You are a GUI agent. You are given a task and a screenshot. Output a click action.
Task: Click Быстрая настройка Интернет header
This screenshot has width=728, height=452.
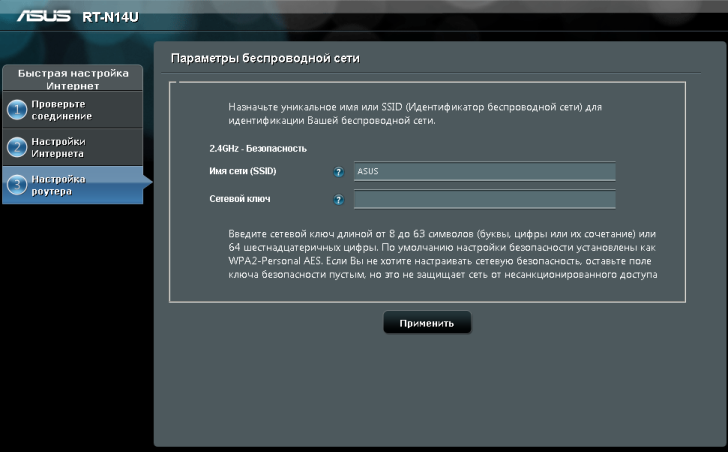point(73,78)
